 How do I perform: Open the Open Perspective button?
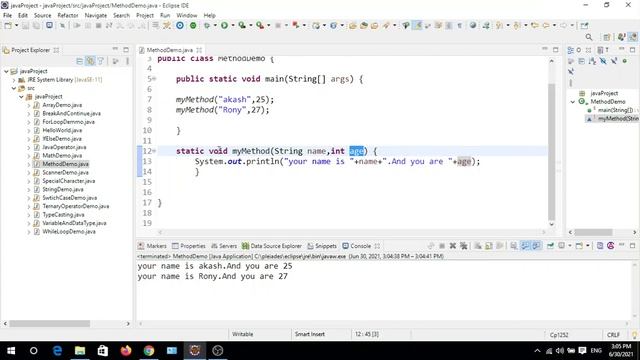[x=607, y=37]
